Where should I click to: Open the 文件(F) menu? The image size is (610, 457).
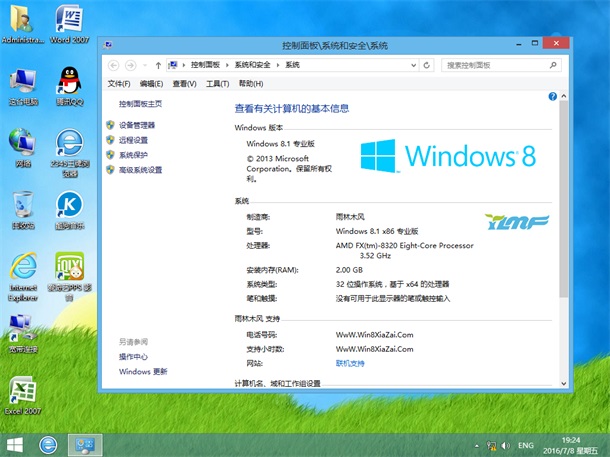click(x=119, y=84)
